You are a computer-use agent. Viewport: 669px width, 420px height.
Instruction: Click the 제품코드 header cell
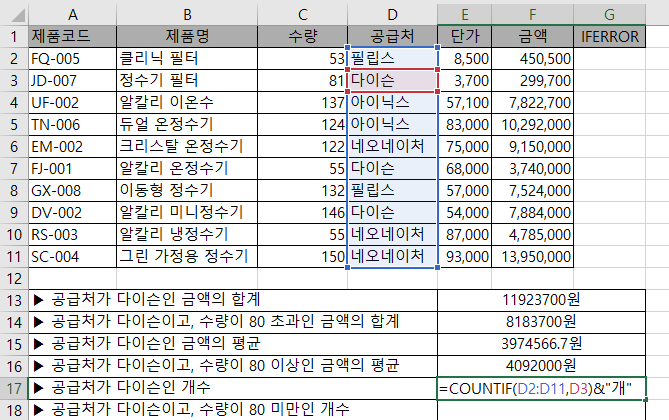tap(73, 37)
